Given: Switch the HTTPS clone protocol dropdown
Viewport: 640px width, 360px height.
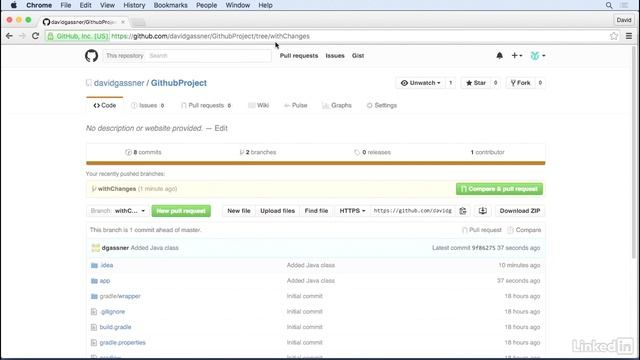Looking at the screenshot, I should [x=352, y=211].
